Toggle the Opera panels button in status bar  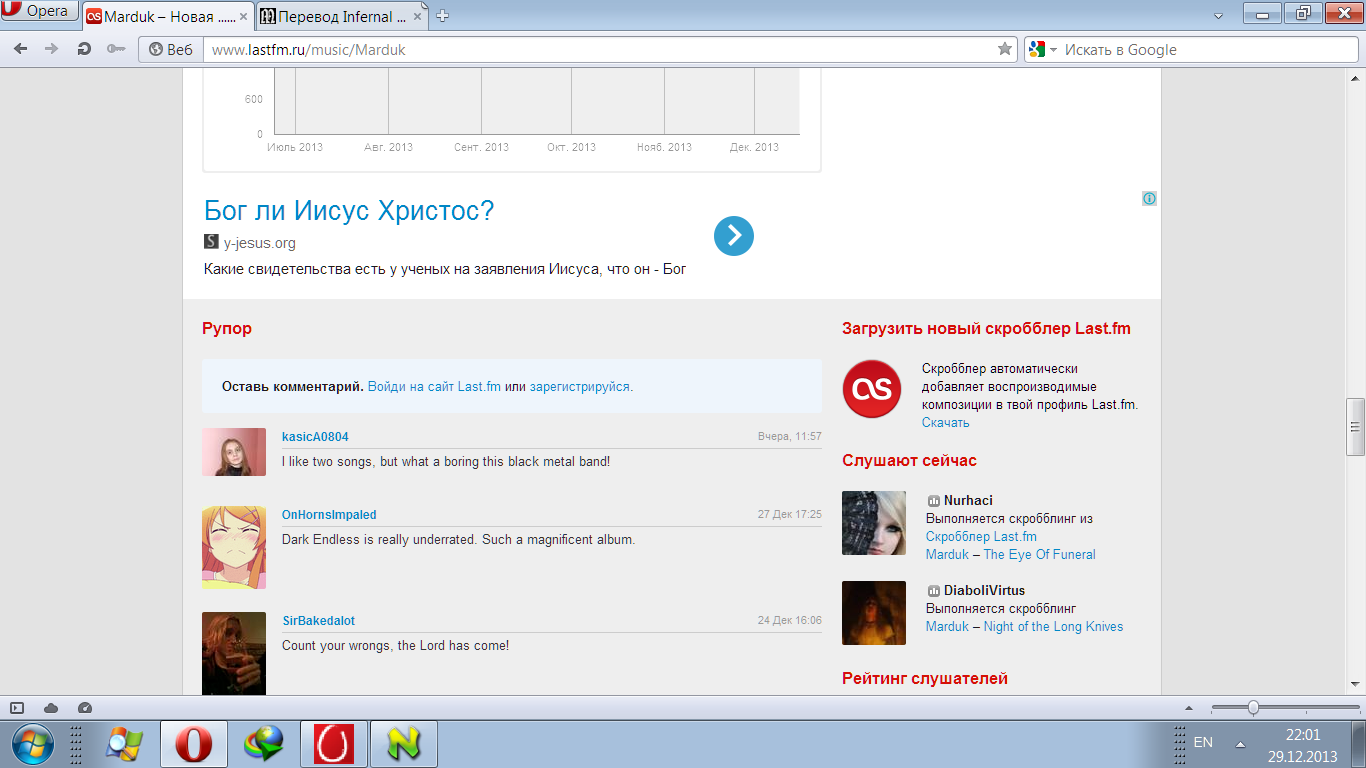tap(16, 708)
